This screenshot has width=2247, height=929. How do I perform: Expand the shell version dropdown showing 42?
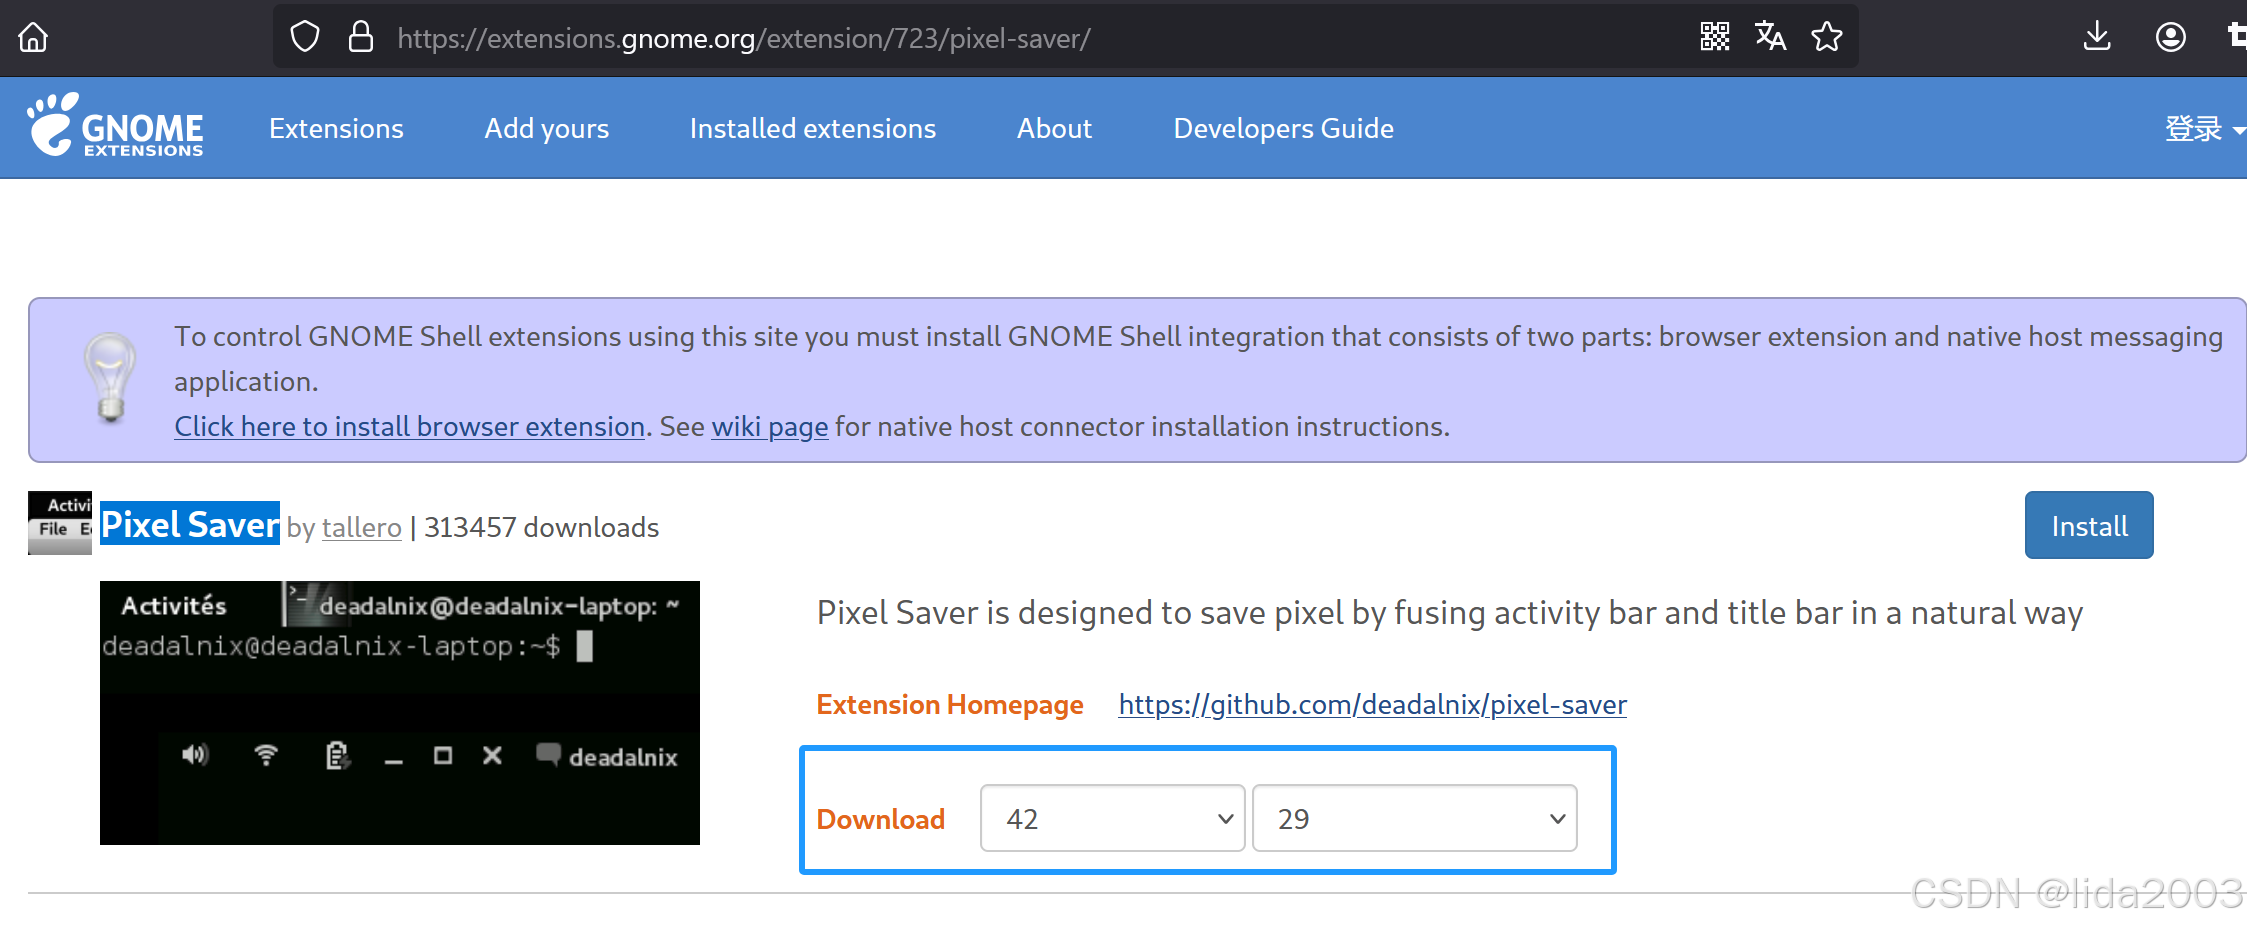(1113, 819)
